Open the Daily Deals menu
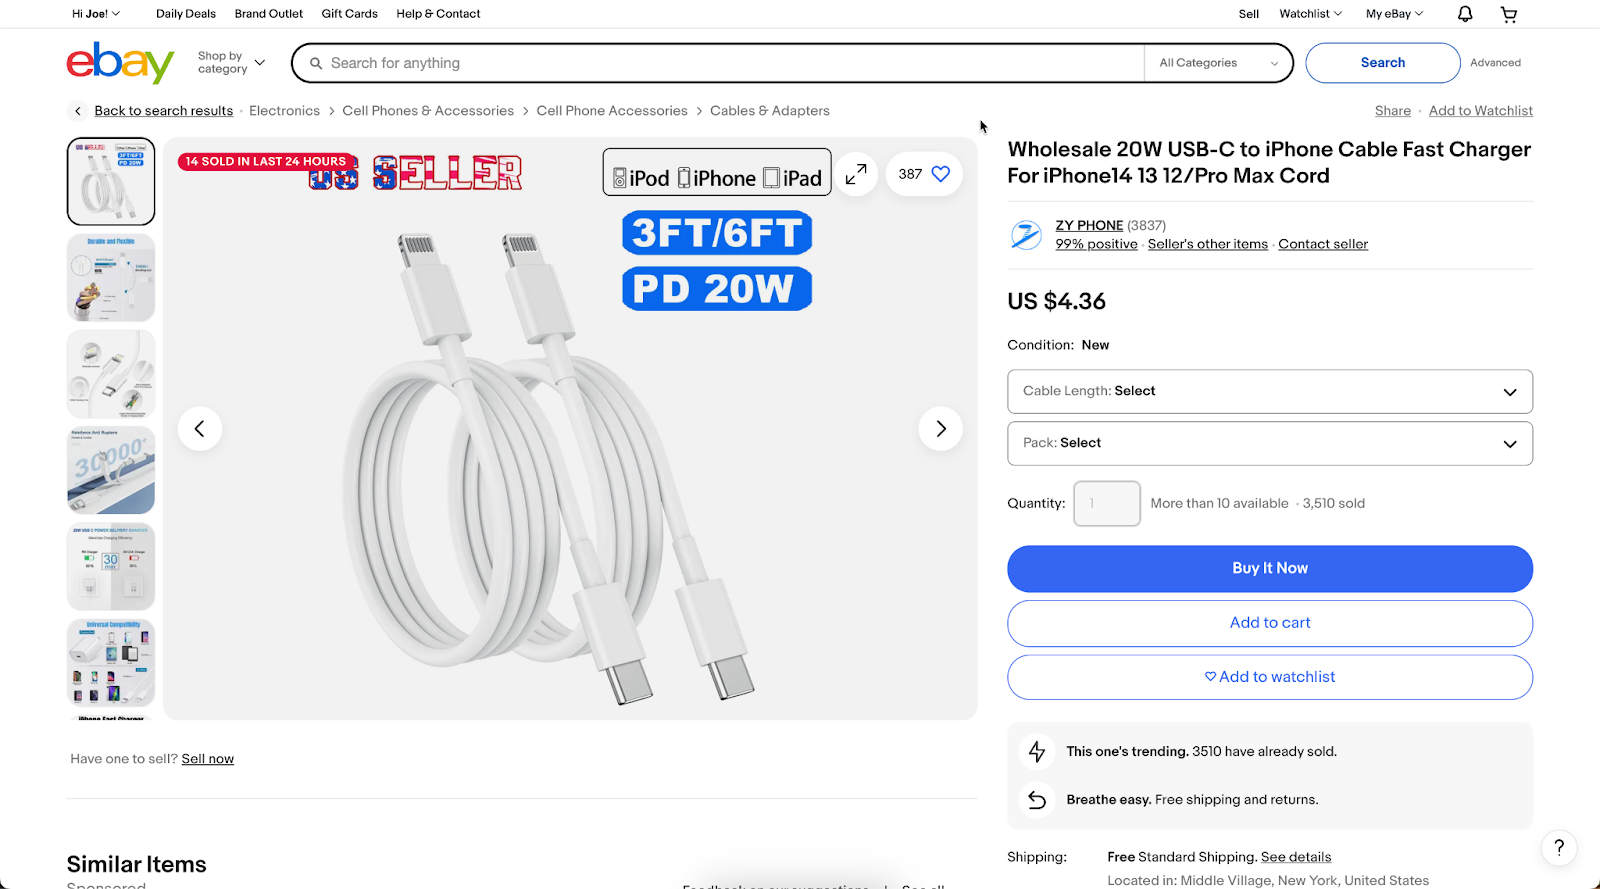 pyautogui.click(x=185, y=13)
